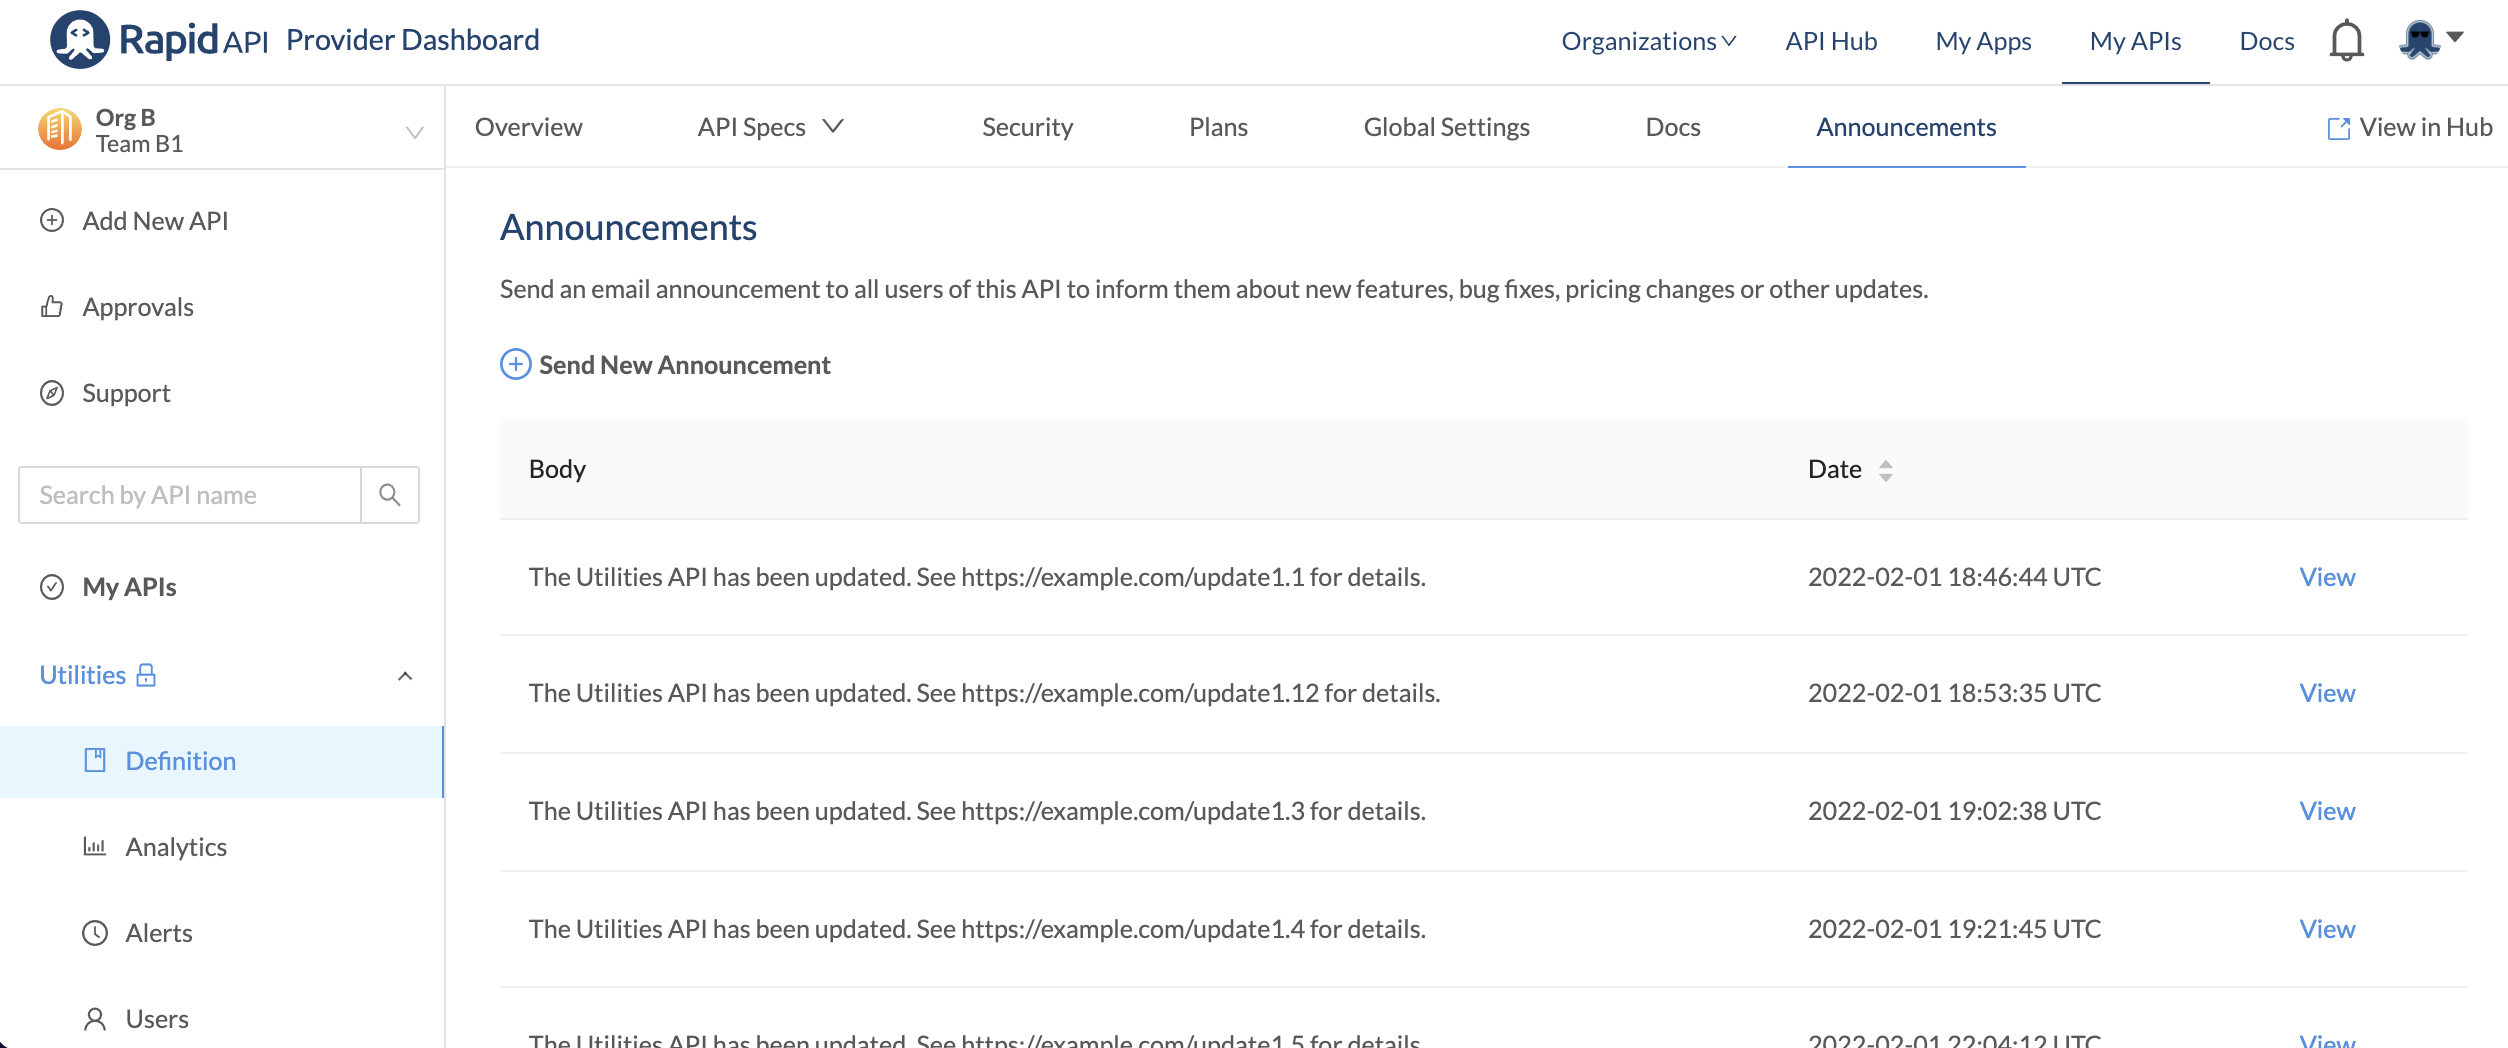The height and width of the screenshot is (1048, 2508).
Task: Open the Security tab
Action: 1027,127
